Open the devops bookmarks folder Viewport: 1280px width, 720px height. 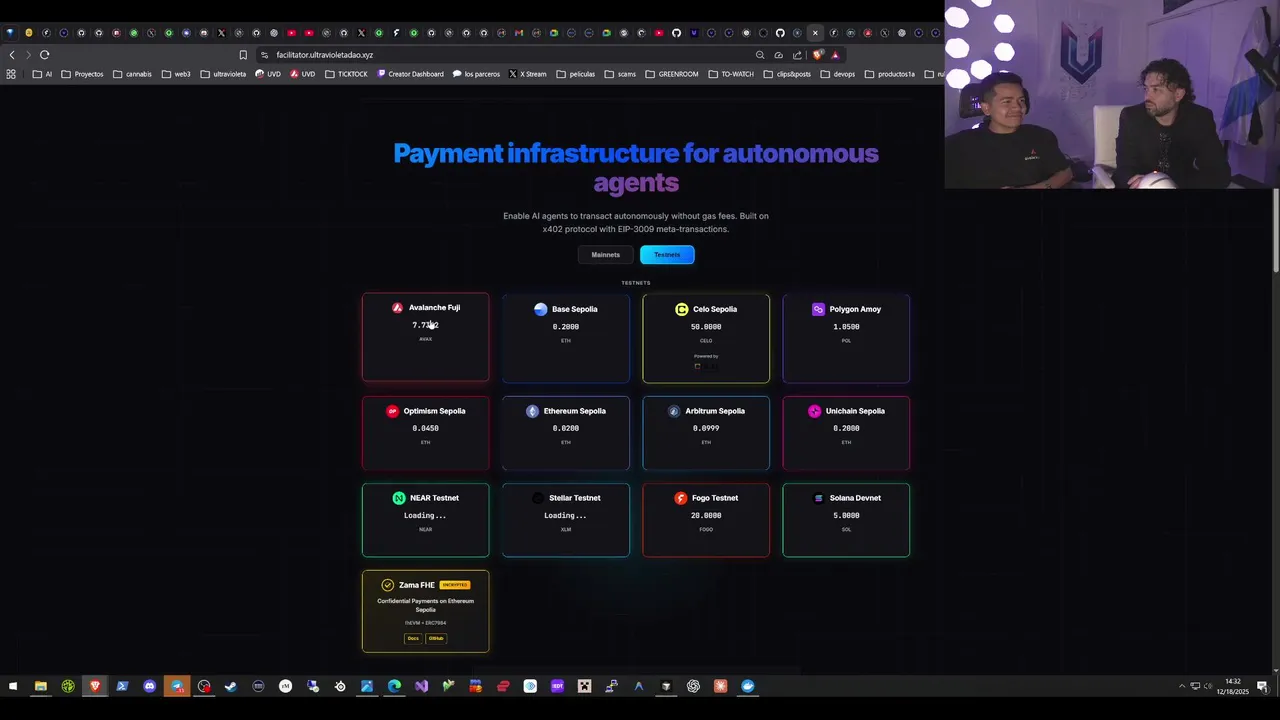coord(838,74)
